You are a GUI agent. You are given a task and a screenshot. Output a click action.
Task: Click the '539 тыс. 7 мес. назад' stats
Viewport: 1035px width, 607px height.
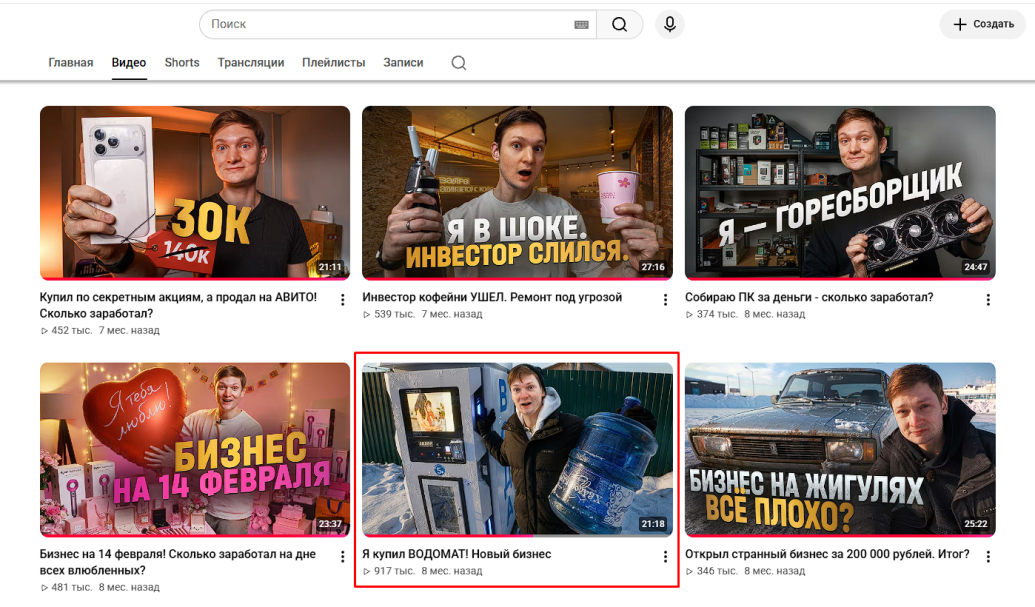pyautogui.click(x=423, y=315)
